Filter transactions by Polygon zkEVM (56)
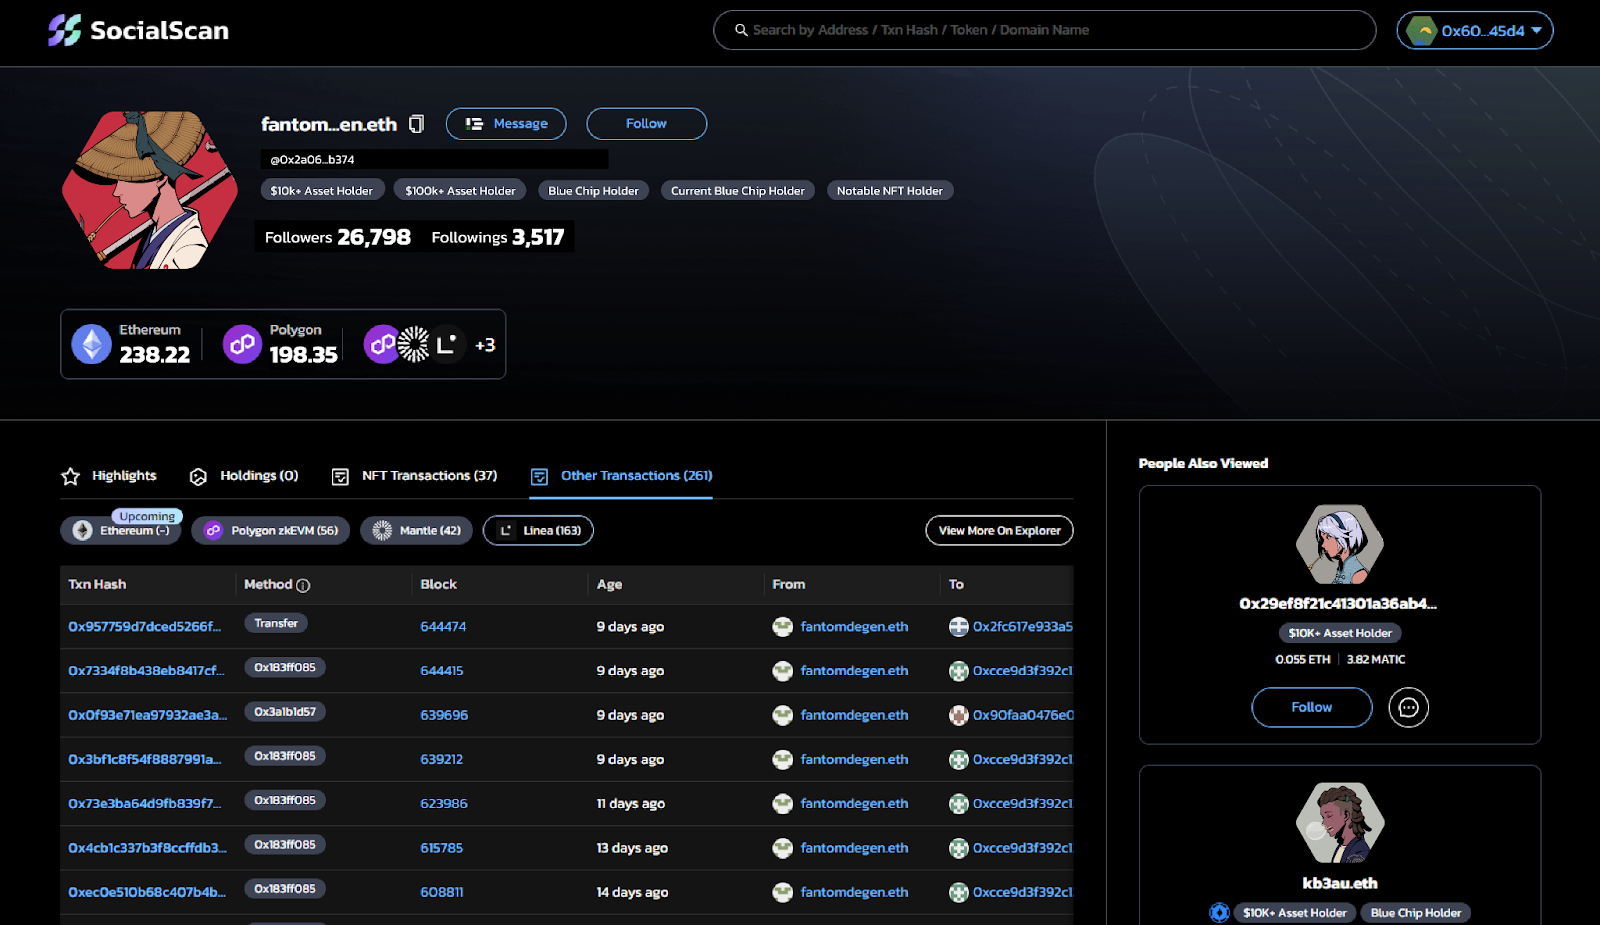The image size is (1600, 925). click(271, 531)
